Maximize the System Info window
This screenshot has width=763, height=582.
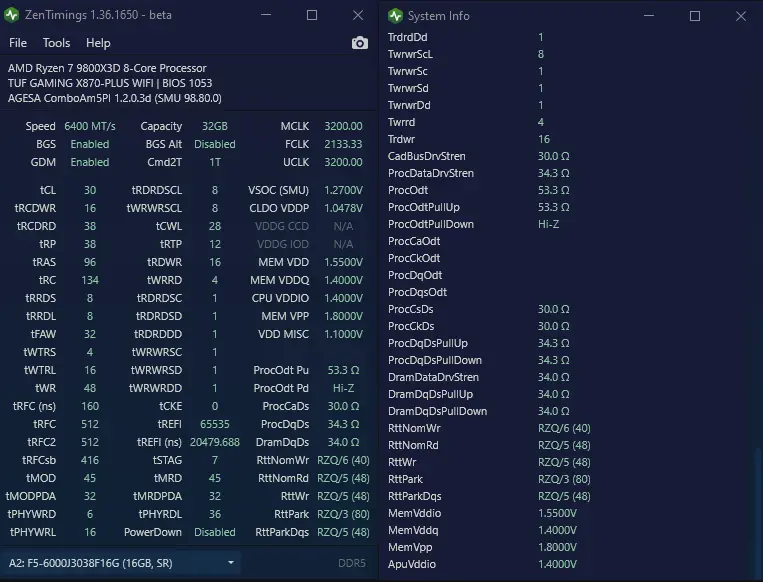[695, 16]
